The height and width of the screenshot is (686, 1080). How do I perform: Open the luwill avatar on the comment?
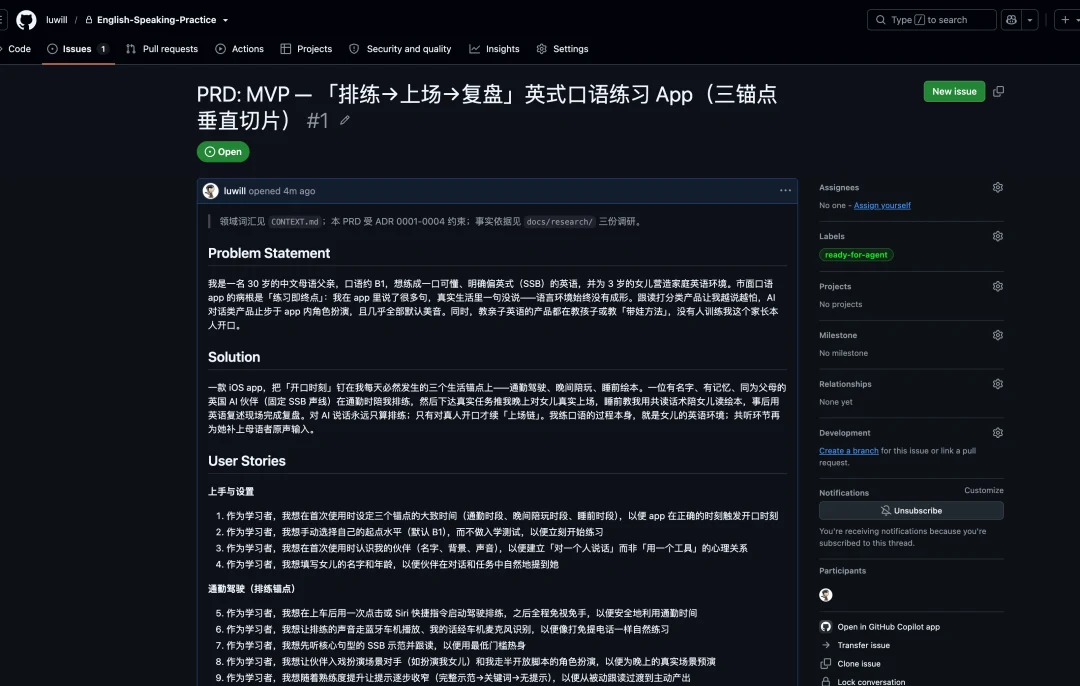pyautogui.click(x=211, y=191)
